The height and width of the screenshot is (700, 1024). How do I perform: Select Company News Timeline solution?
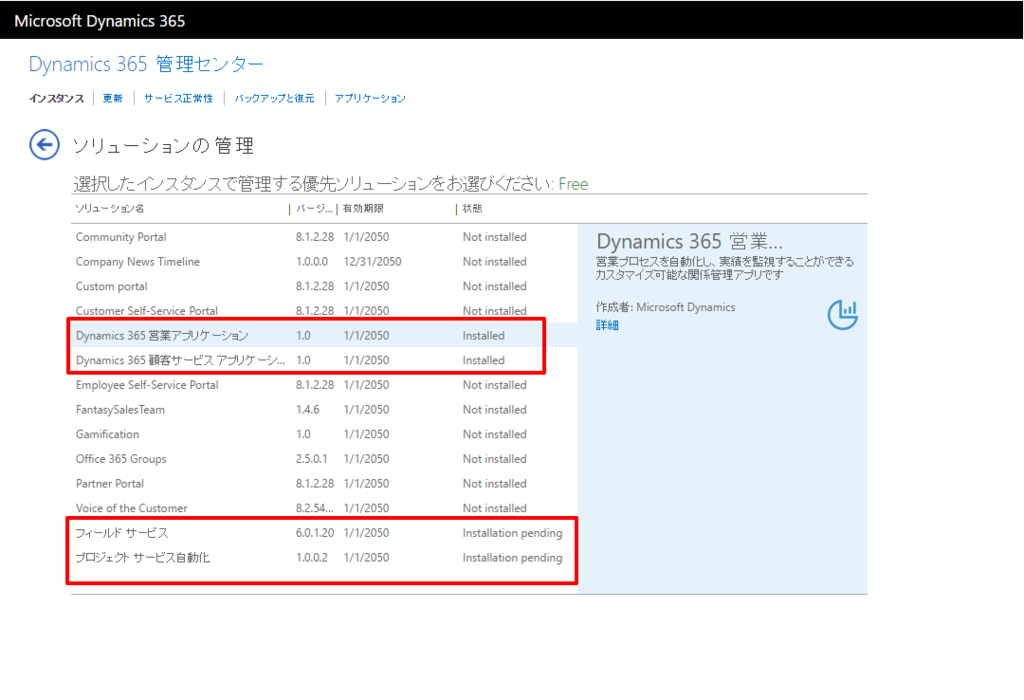click(x=324, y=262)
